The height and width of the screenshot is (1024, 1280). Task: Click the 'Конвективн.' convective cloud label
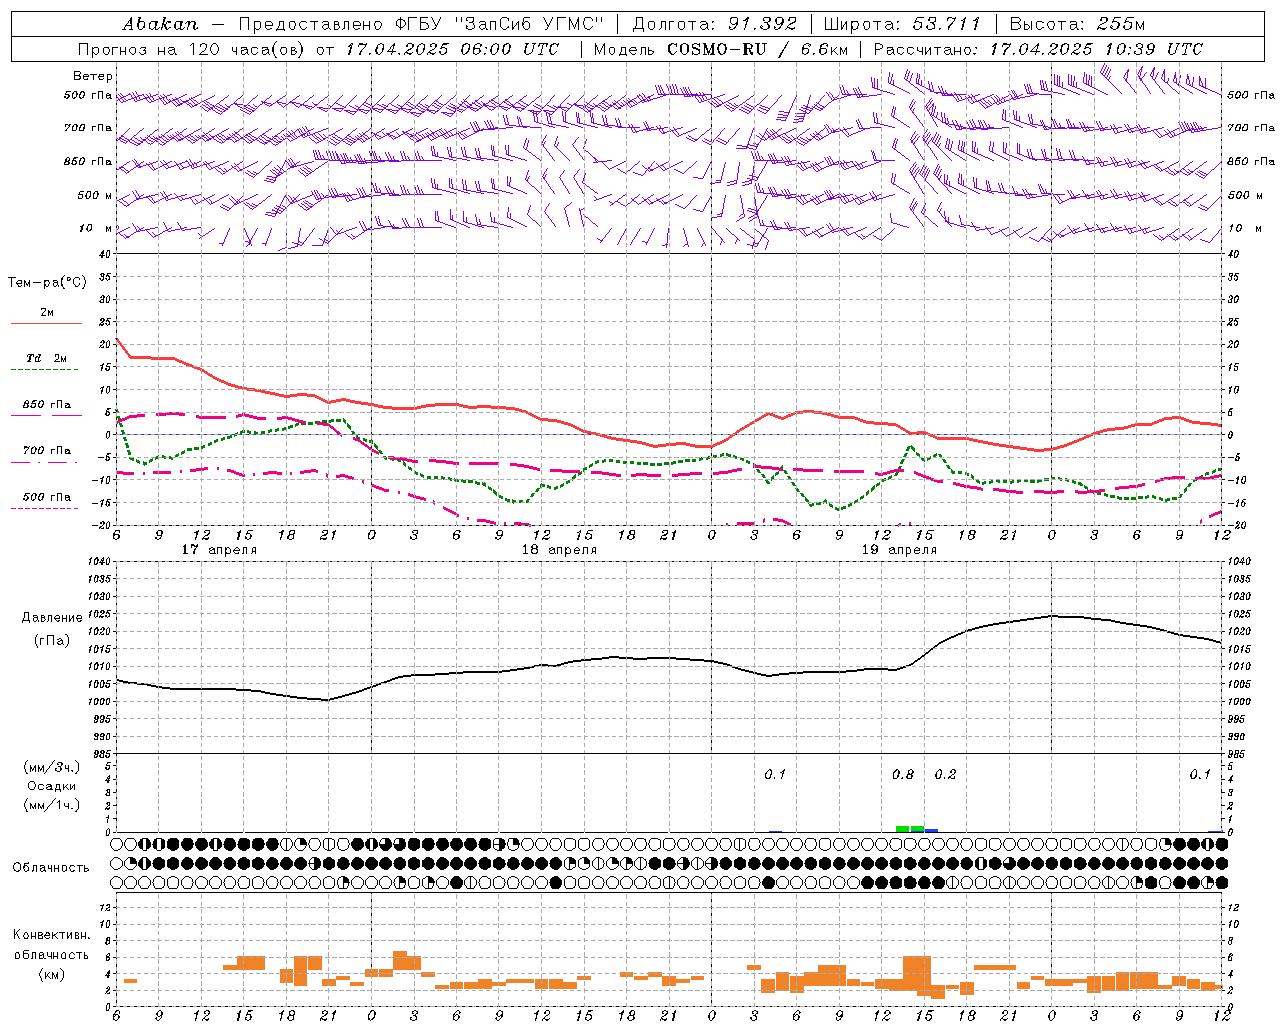pyautogui.click(x=51, y=935)
